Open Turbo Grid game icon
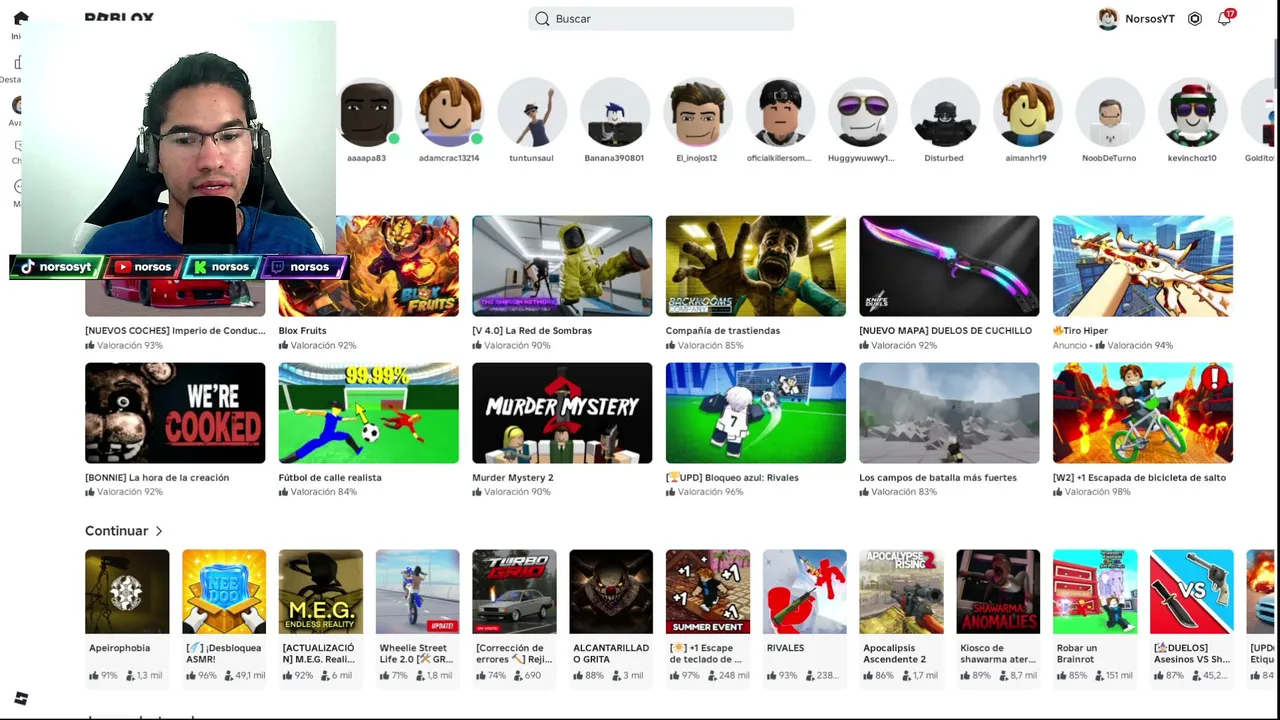This screenshot has height=720, width=1280. coord(514,591)
